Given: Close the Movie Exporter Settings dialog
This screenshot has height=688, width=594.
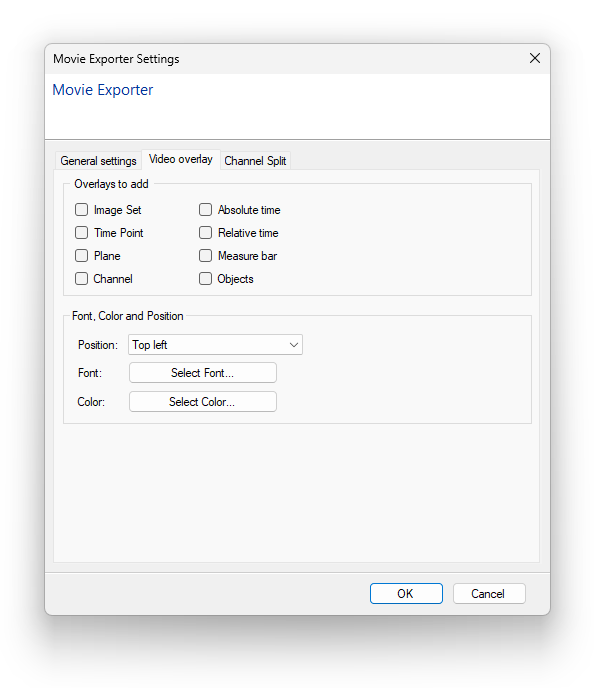Looking at the screenshot, I should point(534,58).
